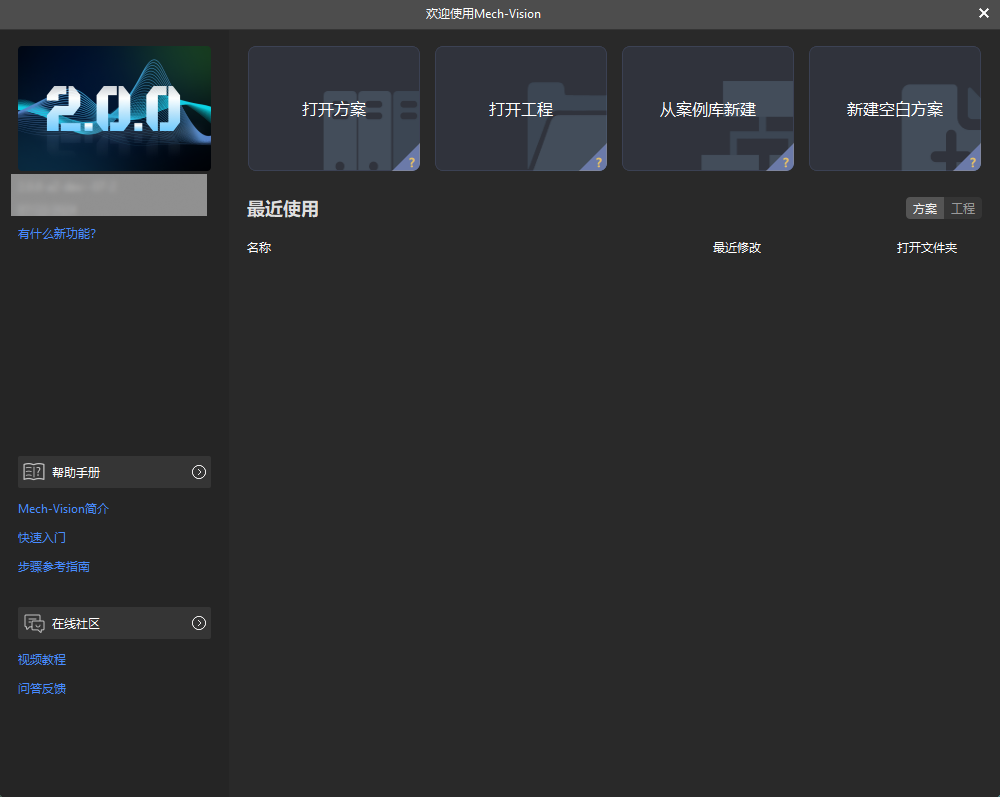The width and height of the screenshot is (1000, 797).
Task: Open 视频教程 link
Action: [41, 659]
